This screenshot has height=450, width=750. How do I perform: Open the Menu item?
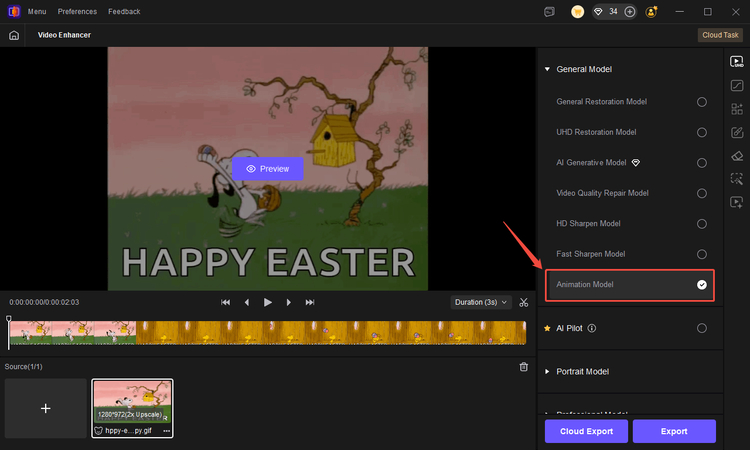click(x=37, y=11)
